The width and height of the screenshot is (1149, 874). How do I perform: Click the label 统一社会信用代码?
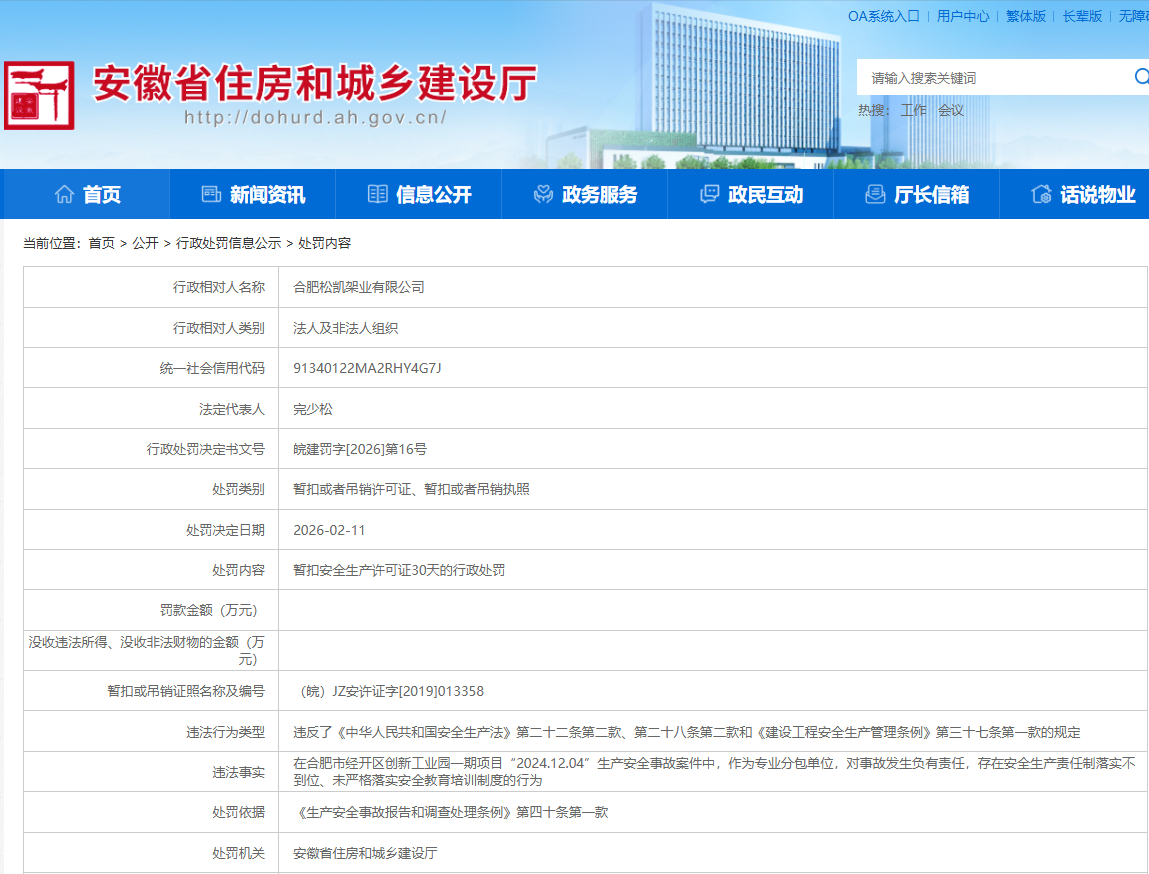point(212,368)
